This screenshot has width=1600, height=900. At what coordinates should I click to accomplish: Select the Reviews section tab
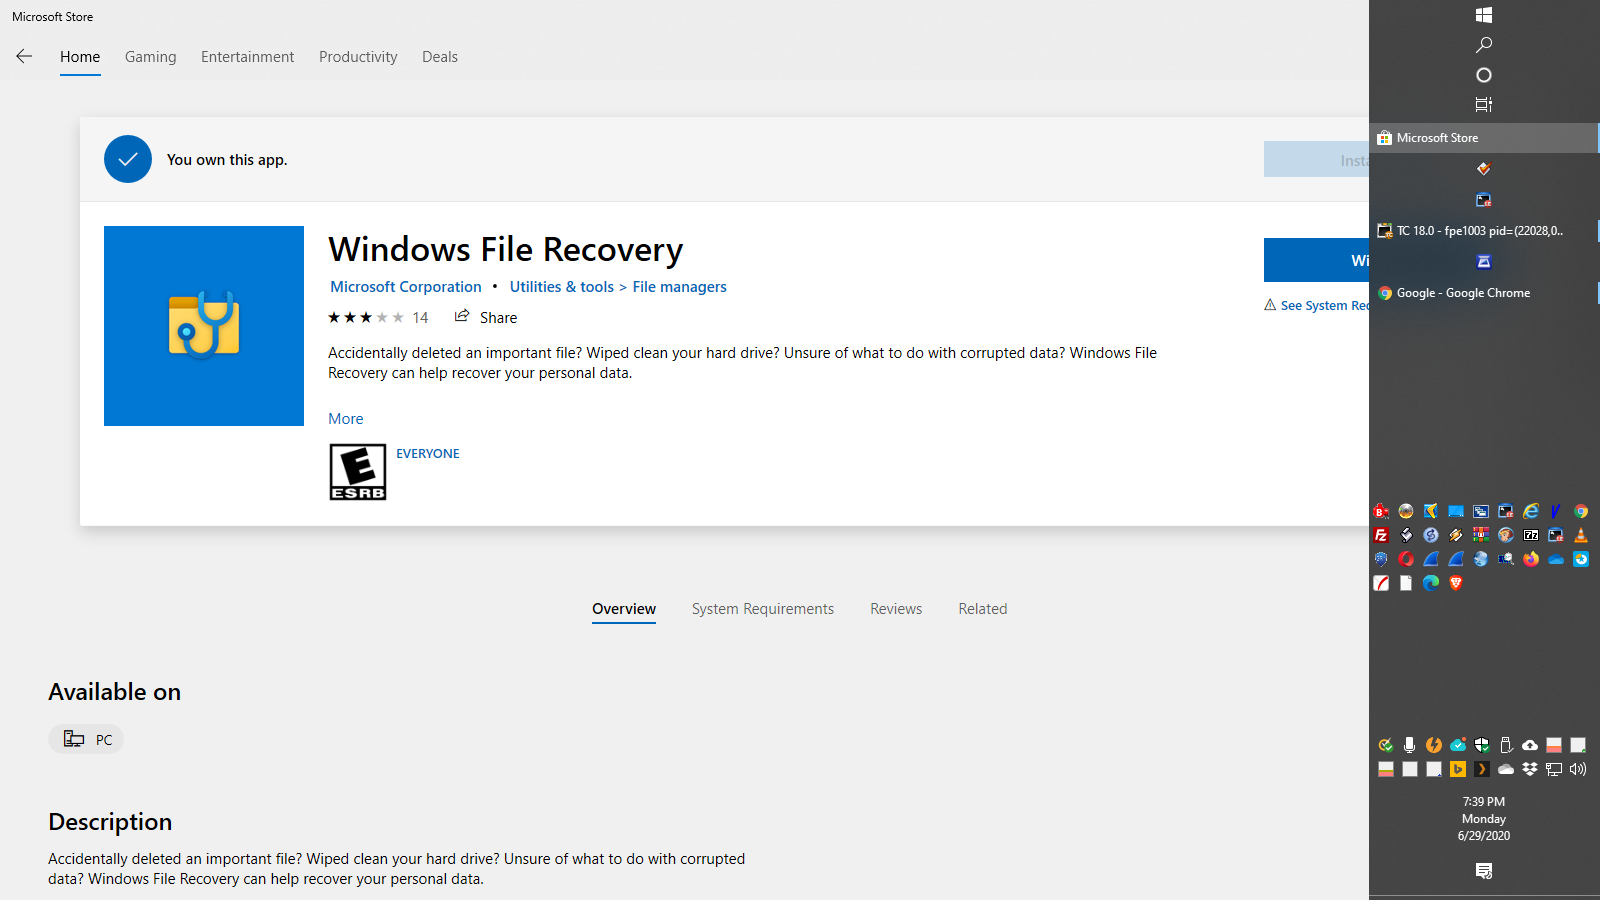[x=896, y=609]
